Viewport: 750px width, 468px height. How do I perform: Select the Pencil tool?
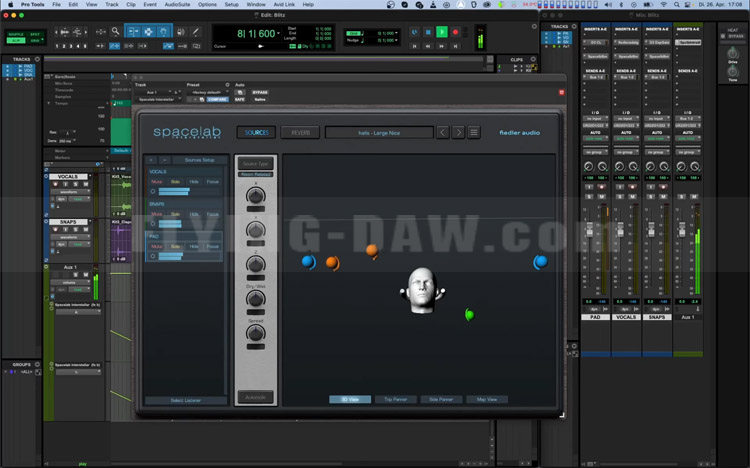(x=196, y=32)
